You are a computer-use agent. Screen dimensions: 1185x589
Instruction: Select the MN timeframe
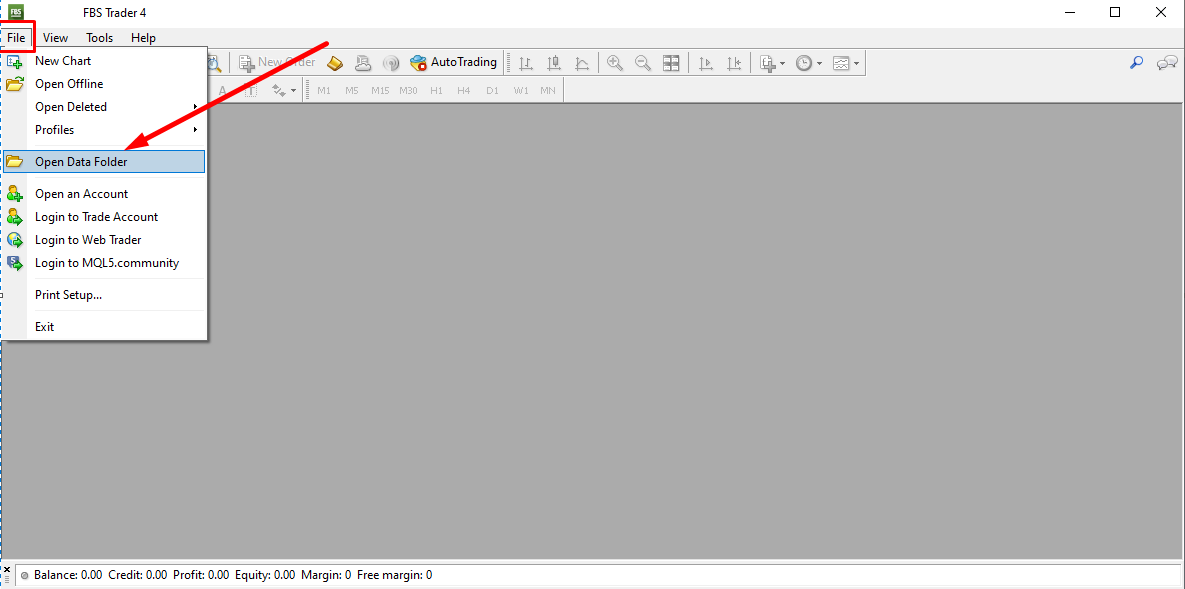tap(548, 91)
